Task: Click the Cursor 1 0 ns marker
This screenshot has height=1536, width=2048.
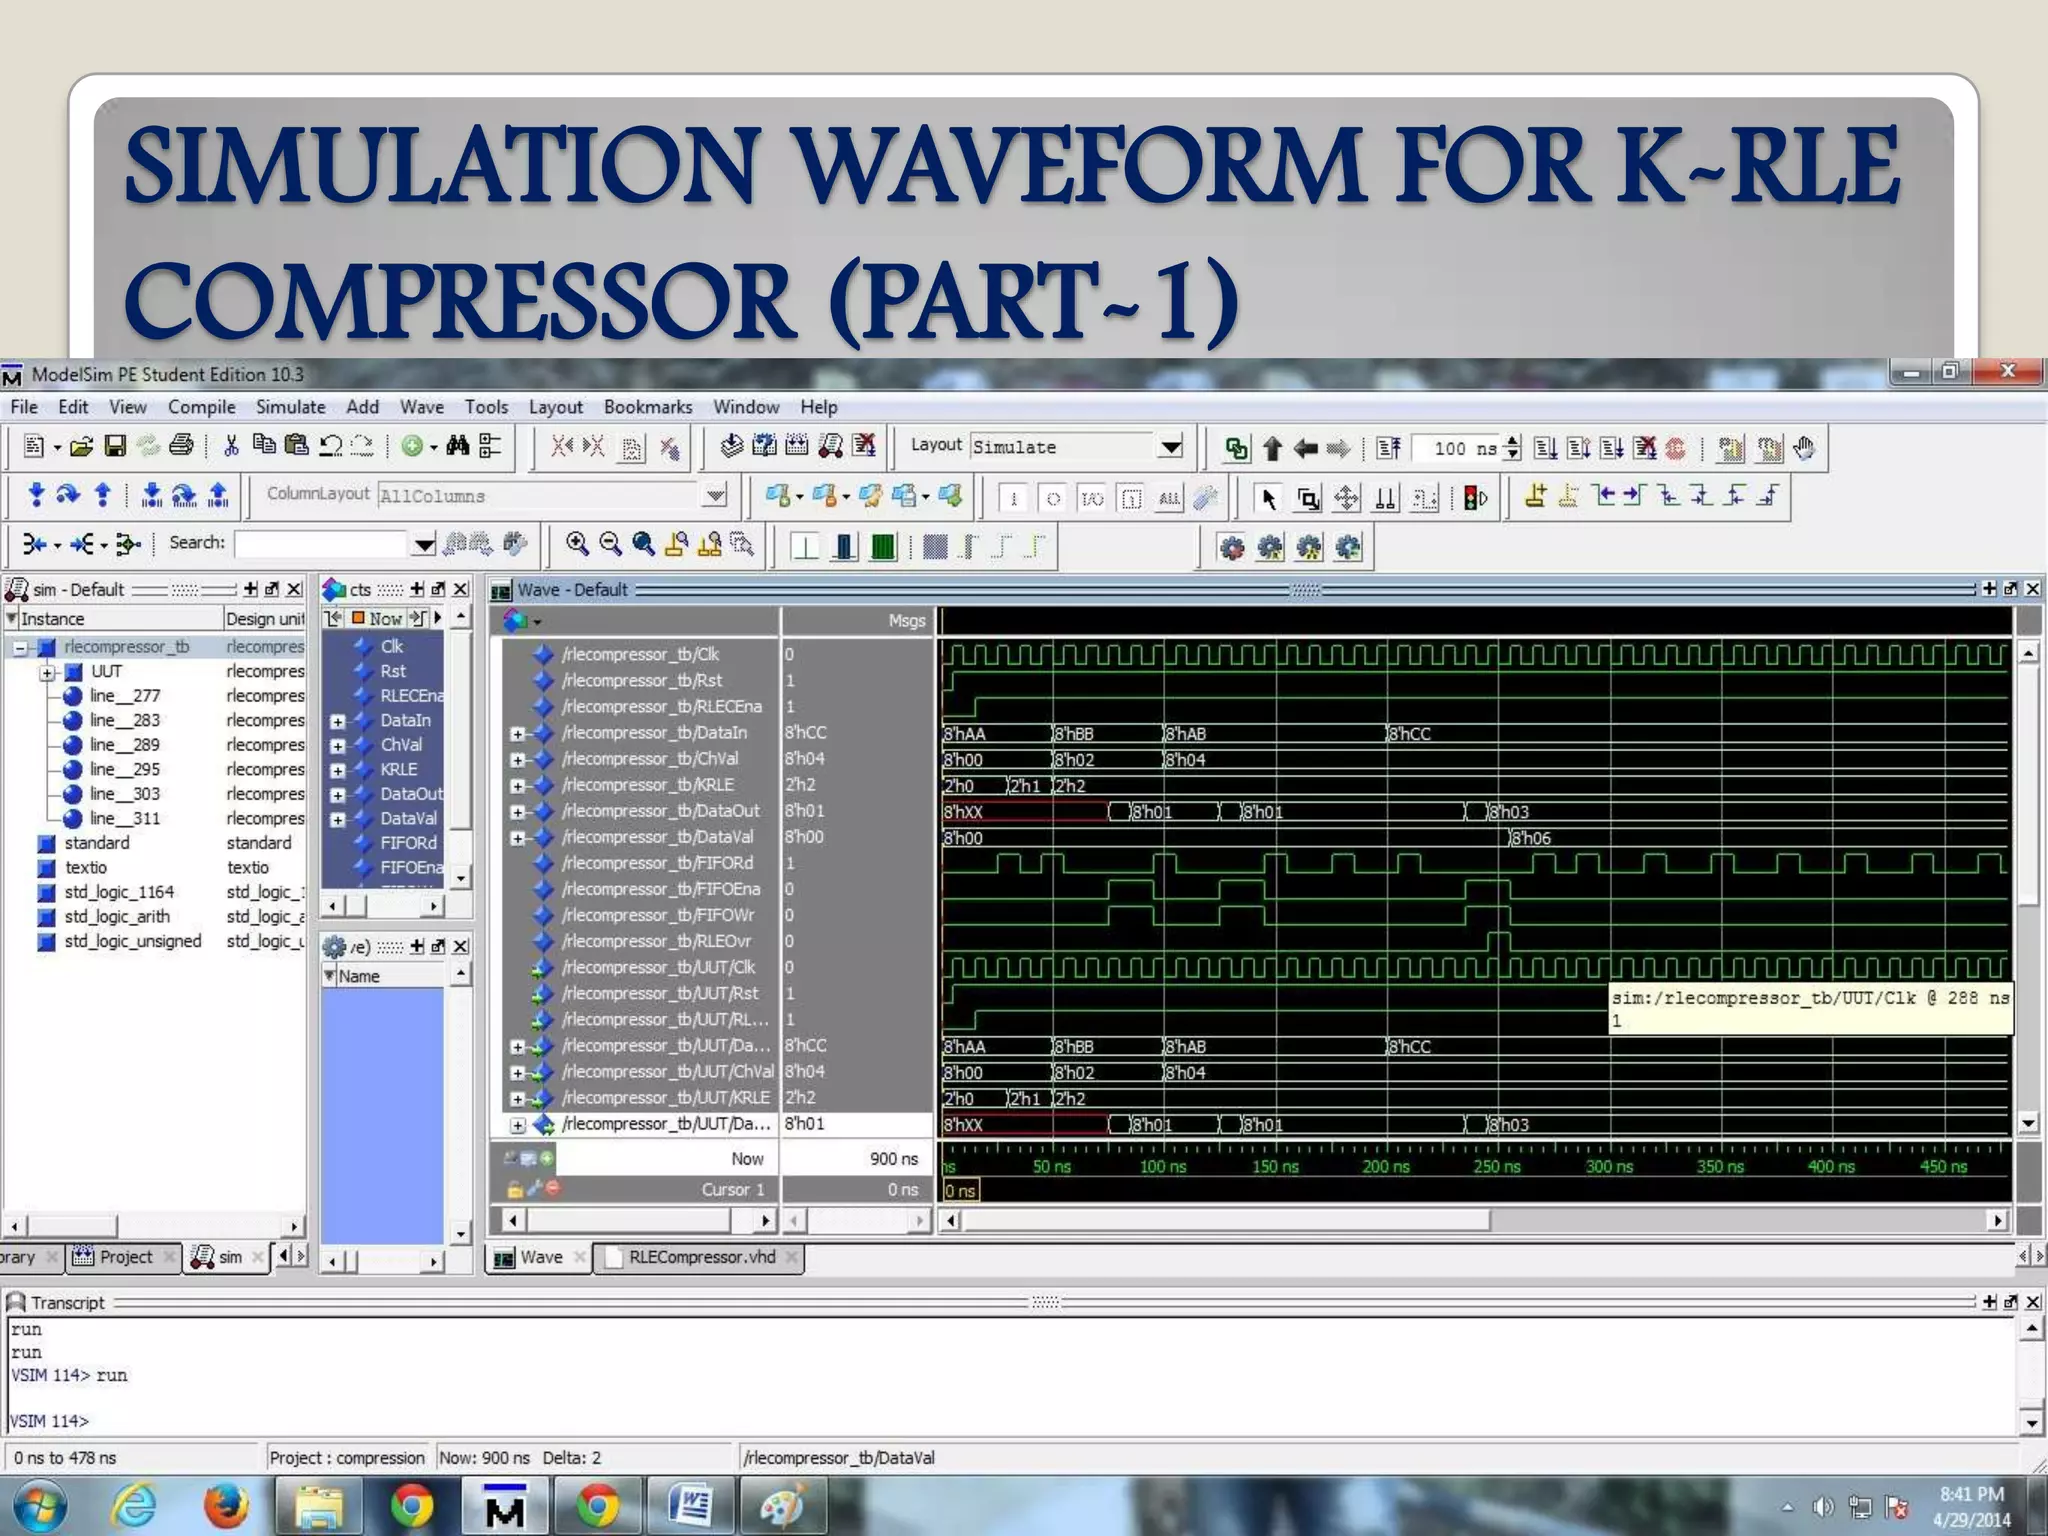Action: coord(960,1190)
